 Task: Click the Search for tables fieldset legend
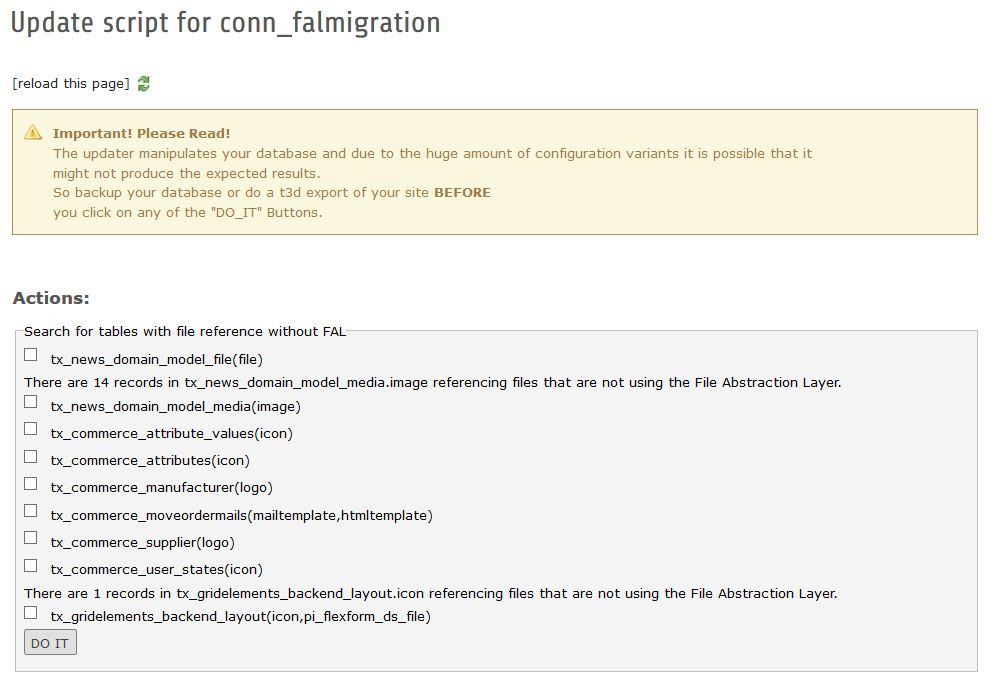[x=185, y=331]
